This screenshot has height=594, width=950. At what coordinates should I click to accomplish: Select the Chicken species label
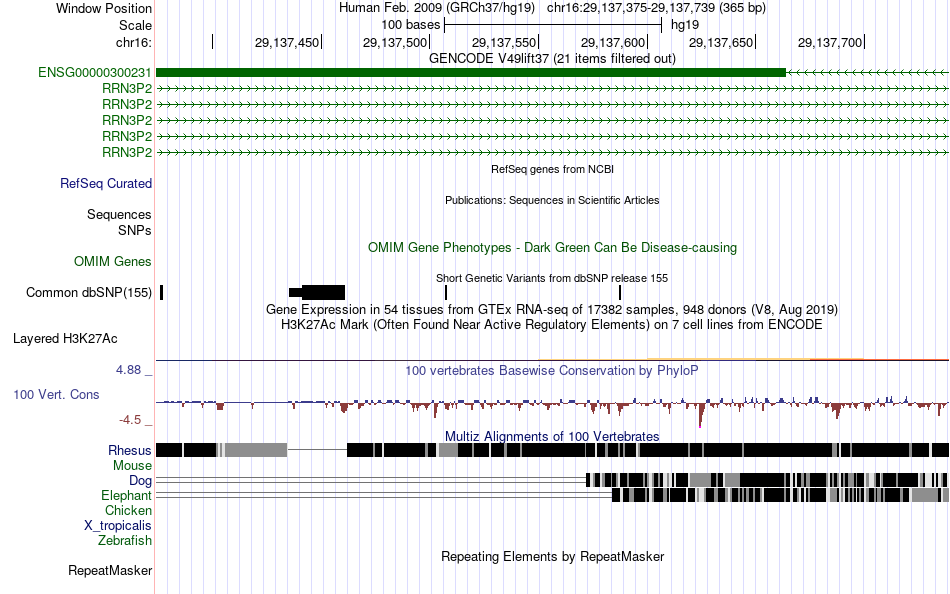(x=128, y=510)
